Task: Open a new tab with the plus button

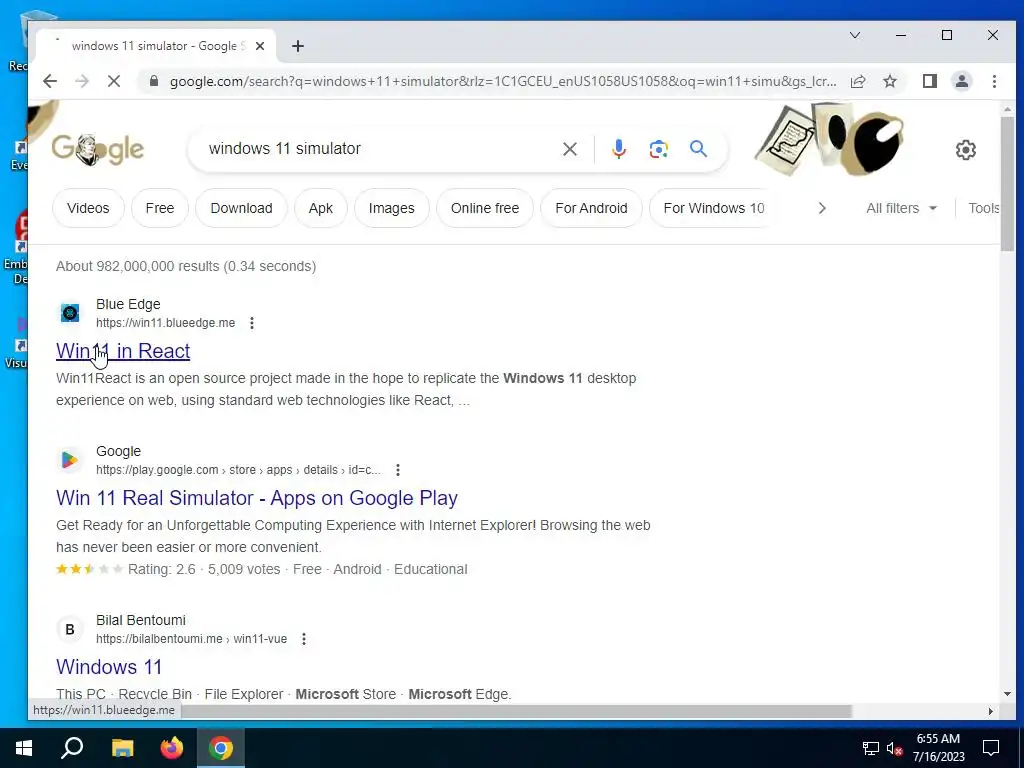Action: [298, 46]
